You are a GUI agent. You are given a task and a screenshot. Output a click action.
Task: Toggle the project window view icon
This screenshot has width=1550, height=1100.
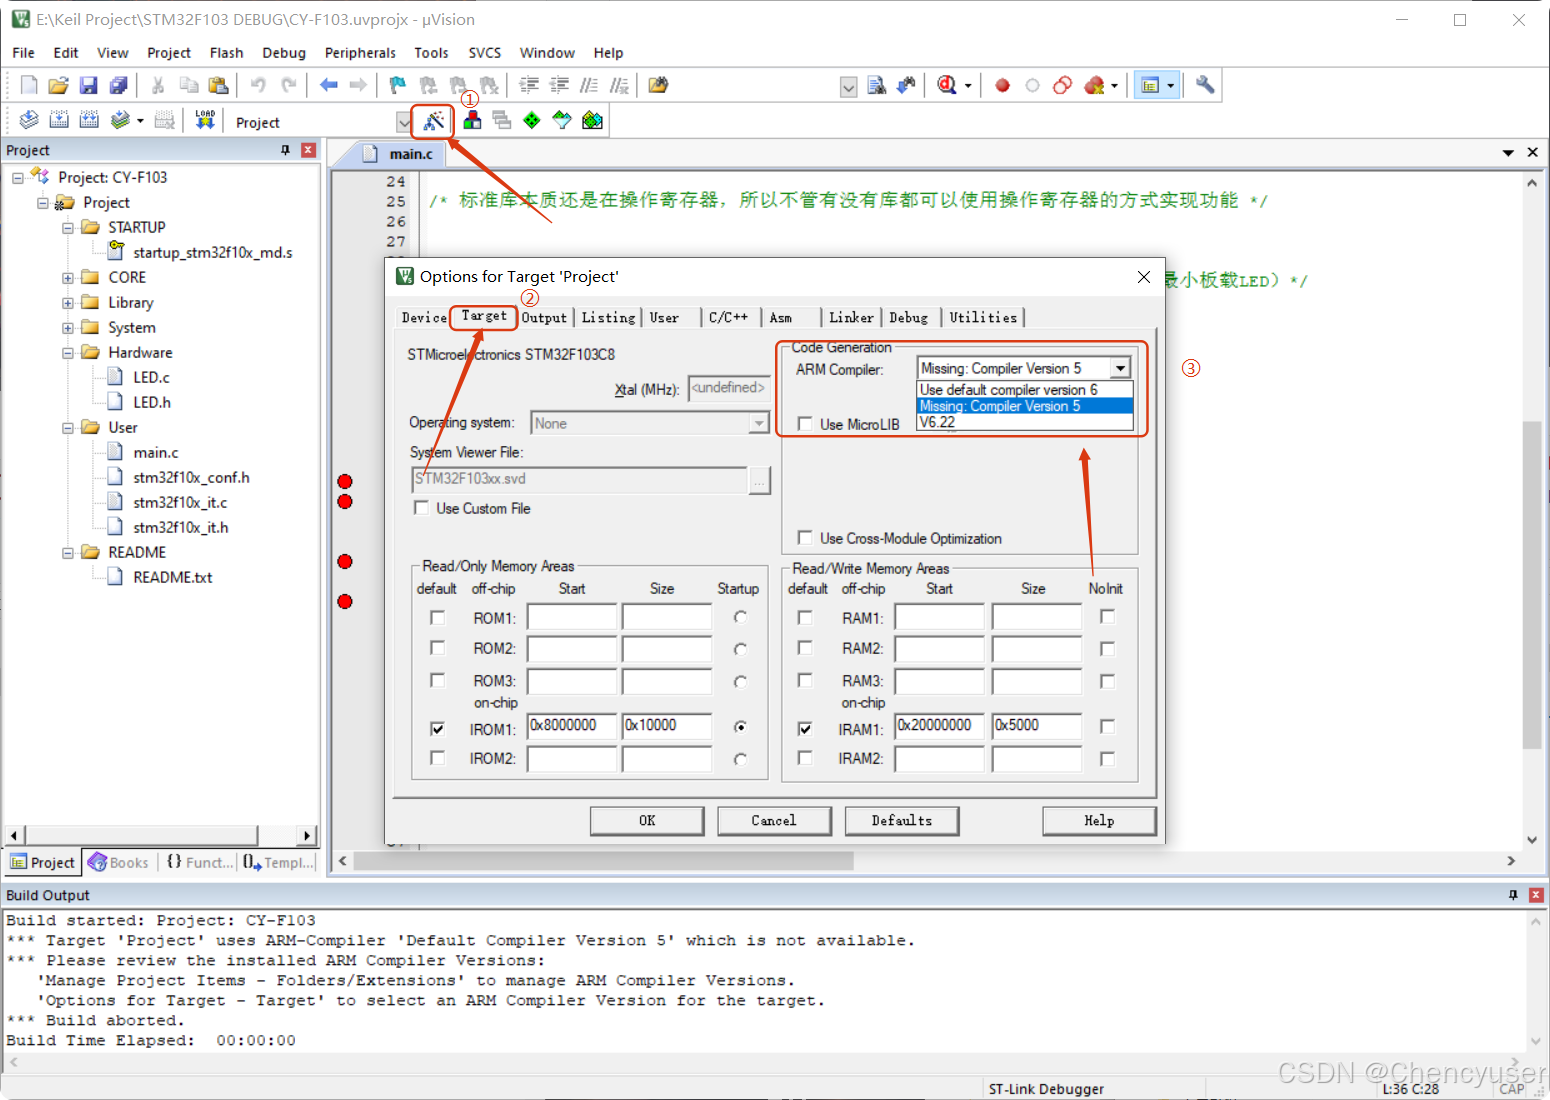[x=1150, y=85]
